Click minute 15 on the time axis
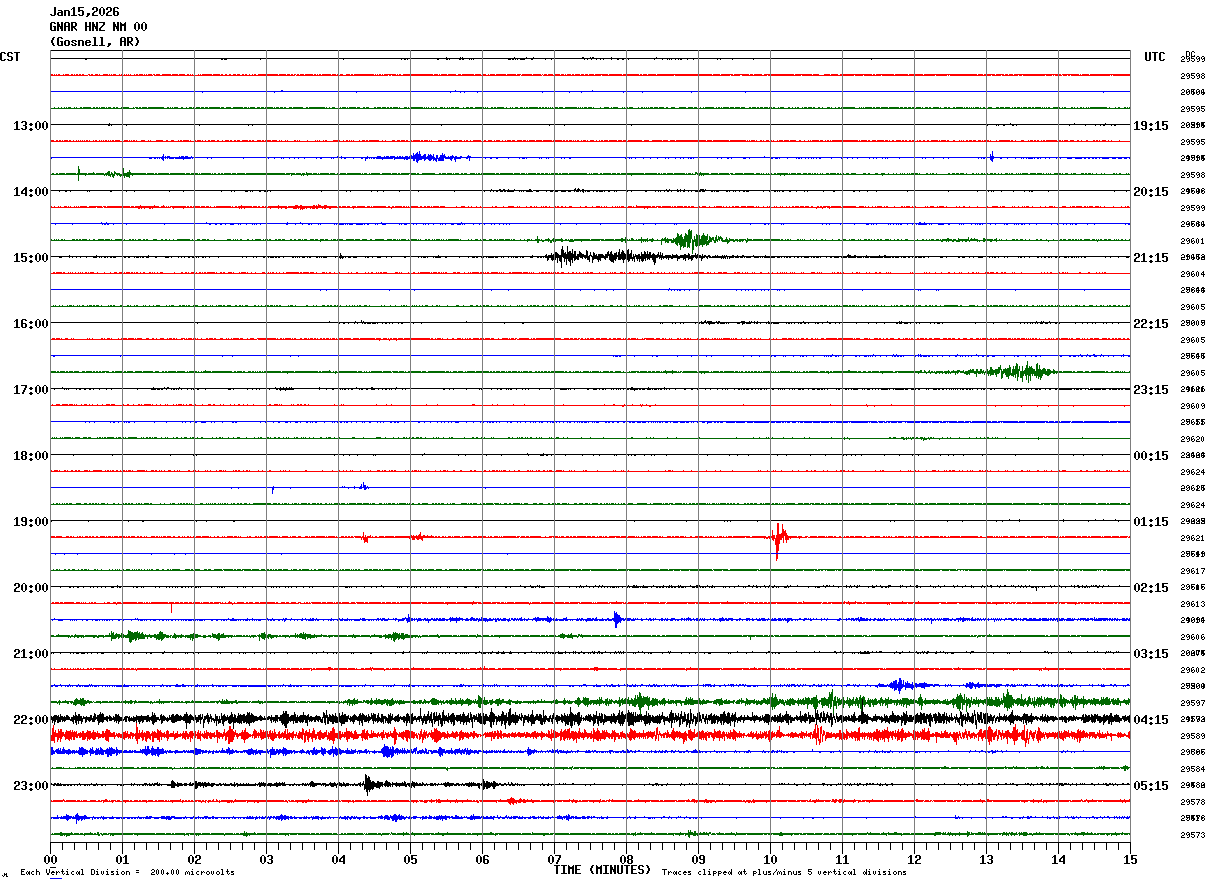1210x886 pixels. tap(1130, 859)
